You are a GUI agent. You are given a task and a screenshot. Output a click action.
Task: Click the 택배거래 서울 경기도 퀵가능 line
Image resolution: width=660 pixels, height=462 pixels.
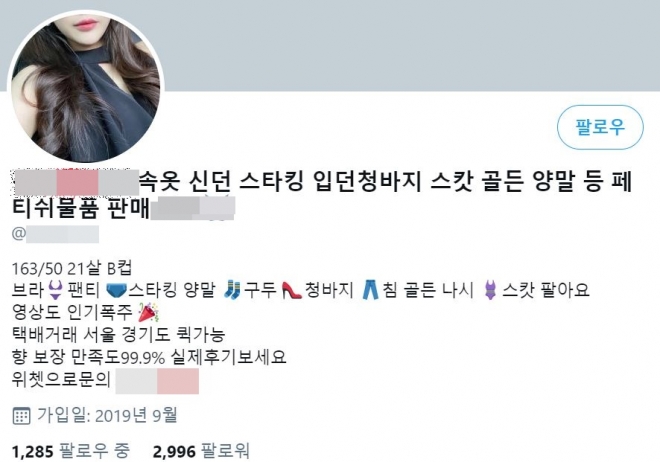pos(119,335)
